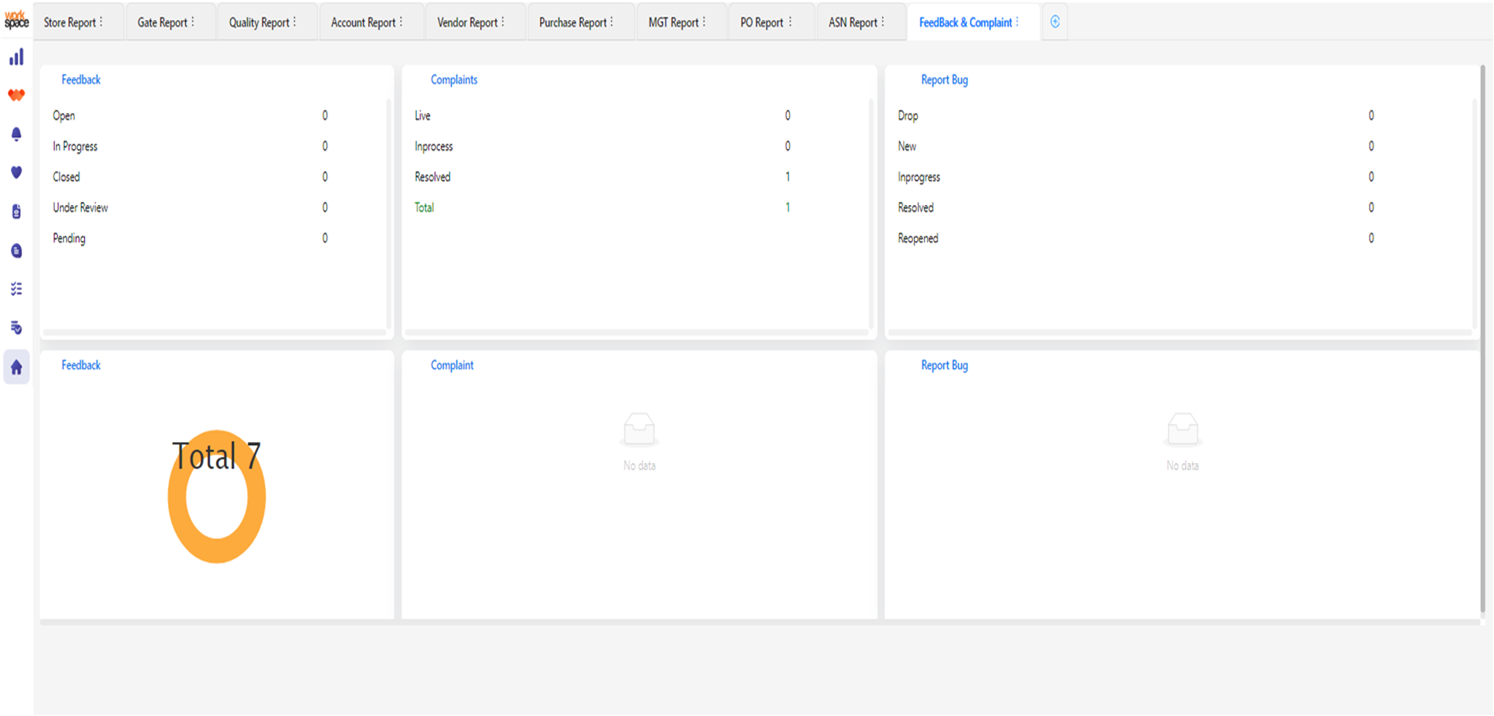Click the round document sidebar icon
The image size is (1494, 716).
(16, 250)
